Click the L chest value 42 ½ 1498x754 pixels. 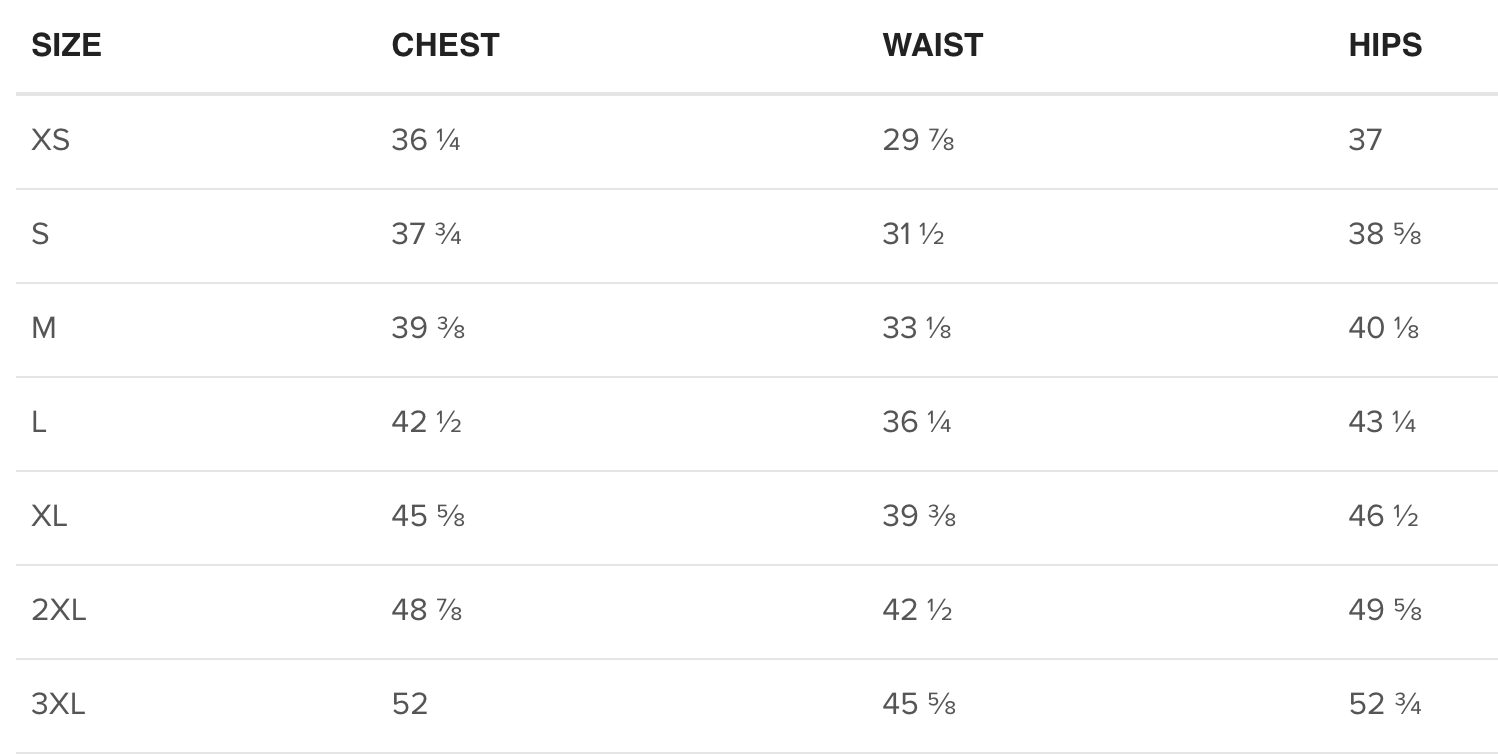427,422
